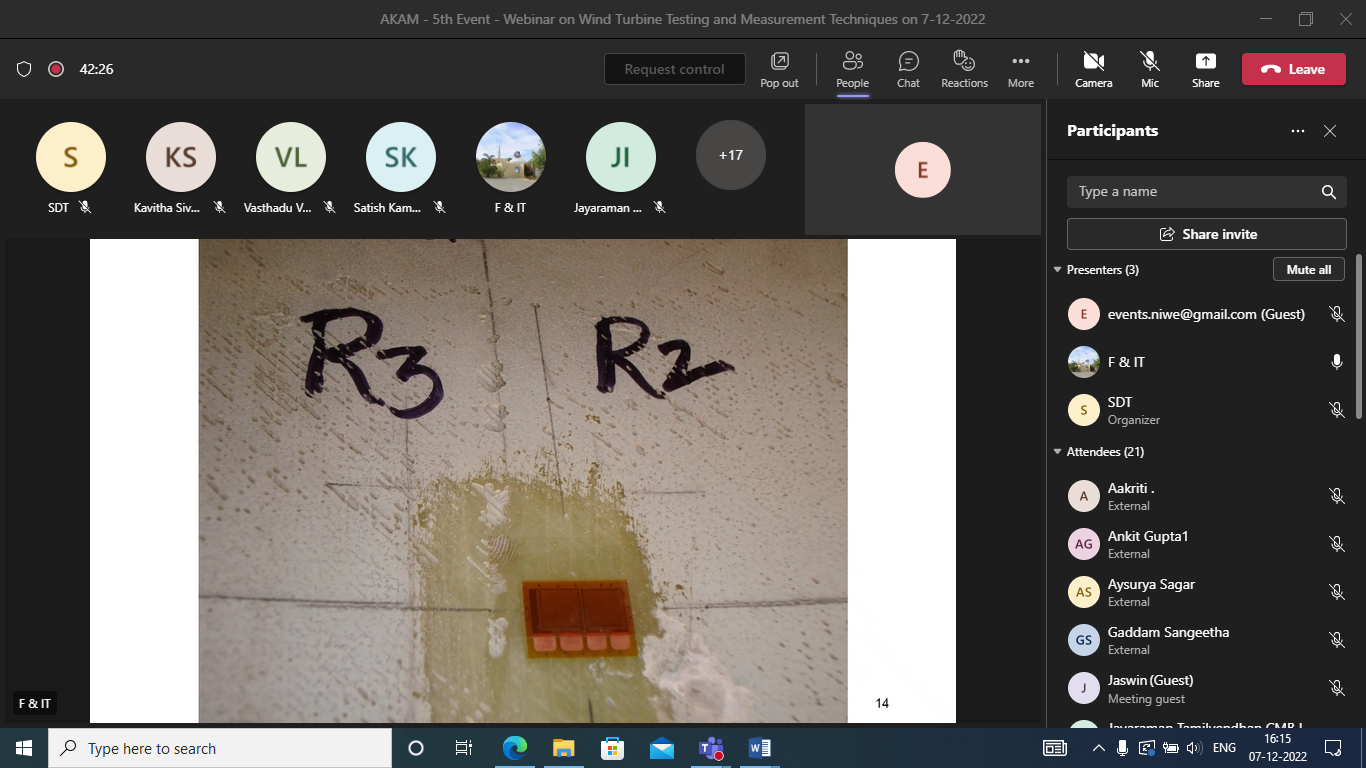Click the recording indicator icon
Viewport: 1366px width, 768px height.
pos(56,69)
